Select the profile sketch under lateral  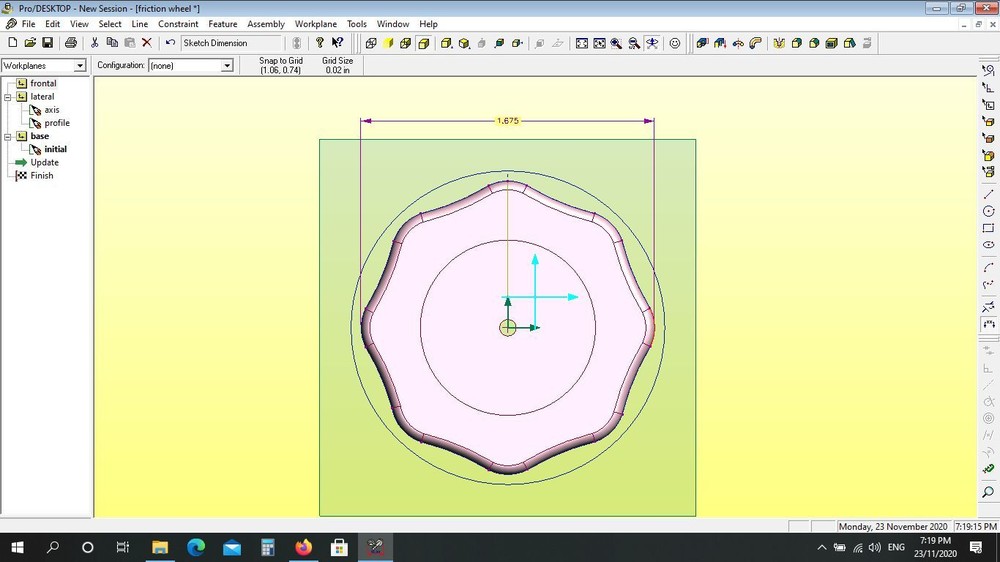pos(56,123)
